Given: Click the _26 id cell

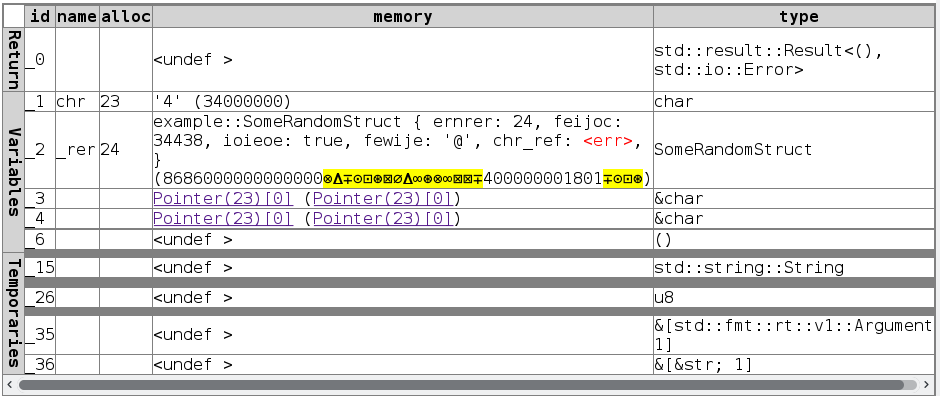Looking at the screenshot, I should [40, 298].
